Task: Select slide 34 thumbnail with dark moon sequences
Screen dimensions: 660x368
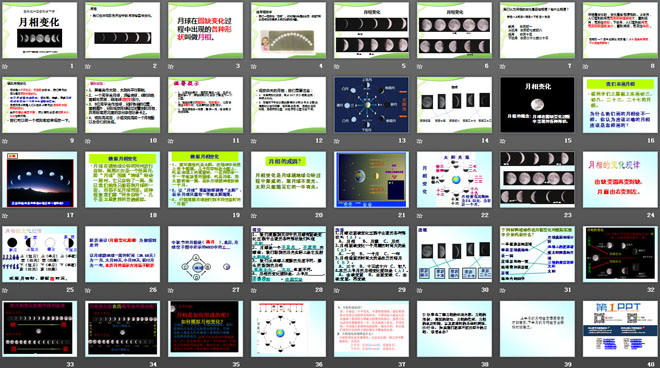Action: click(122, 328)
